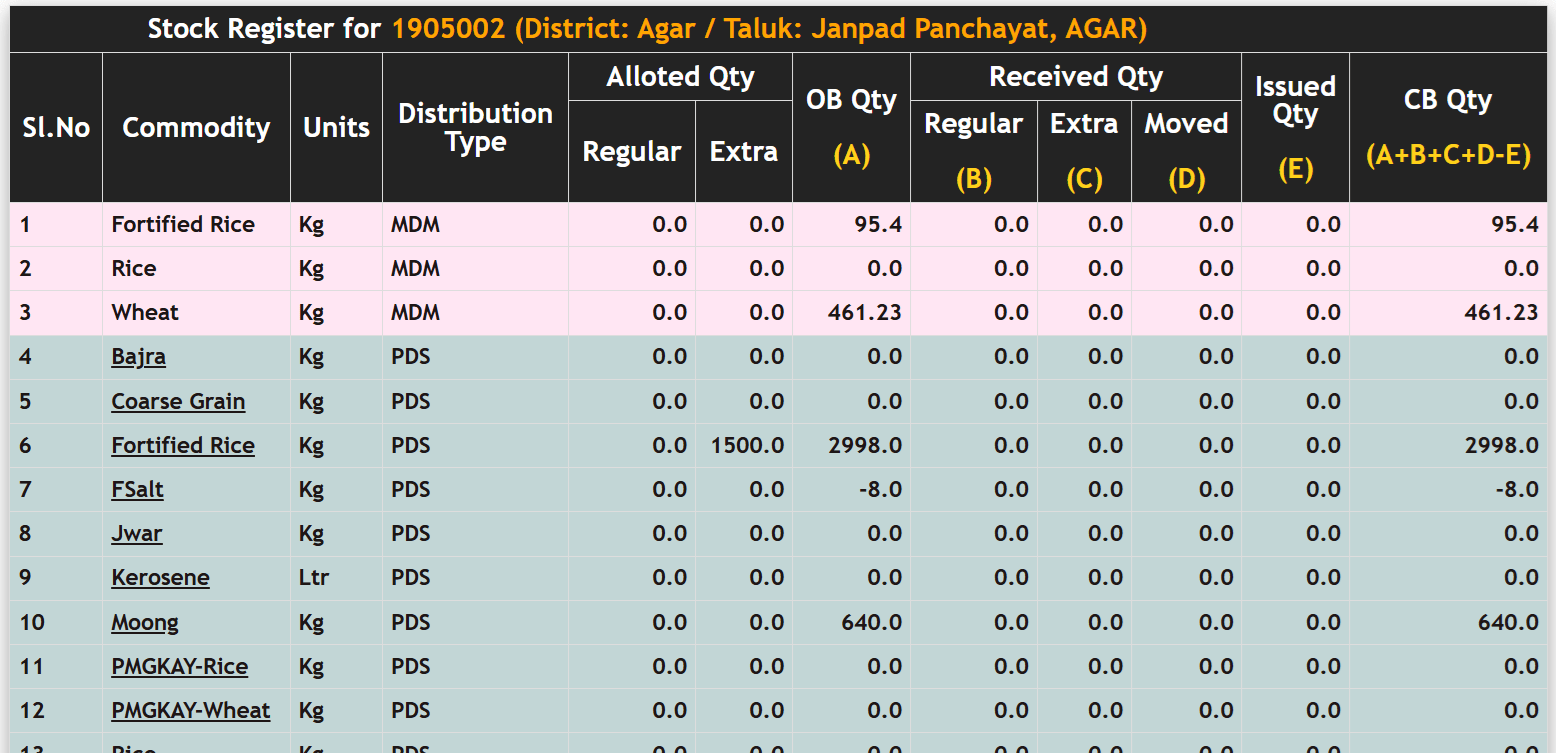The image size is (1556, 753).
Task: Click the Alloted Qty header
Action: [680, 77]
